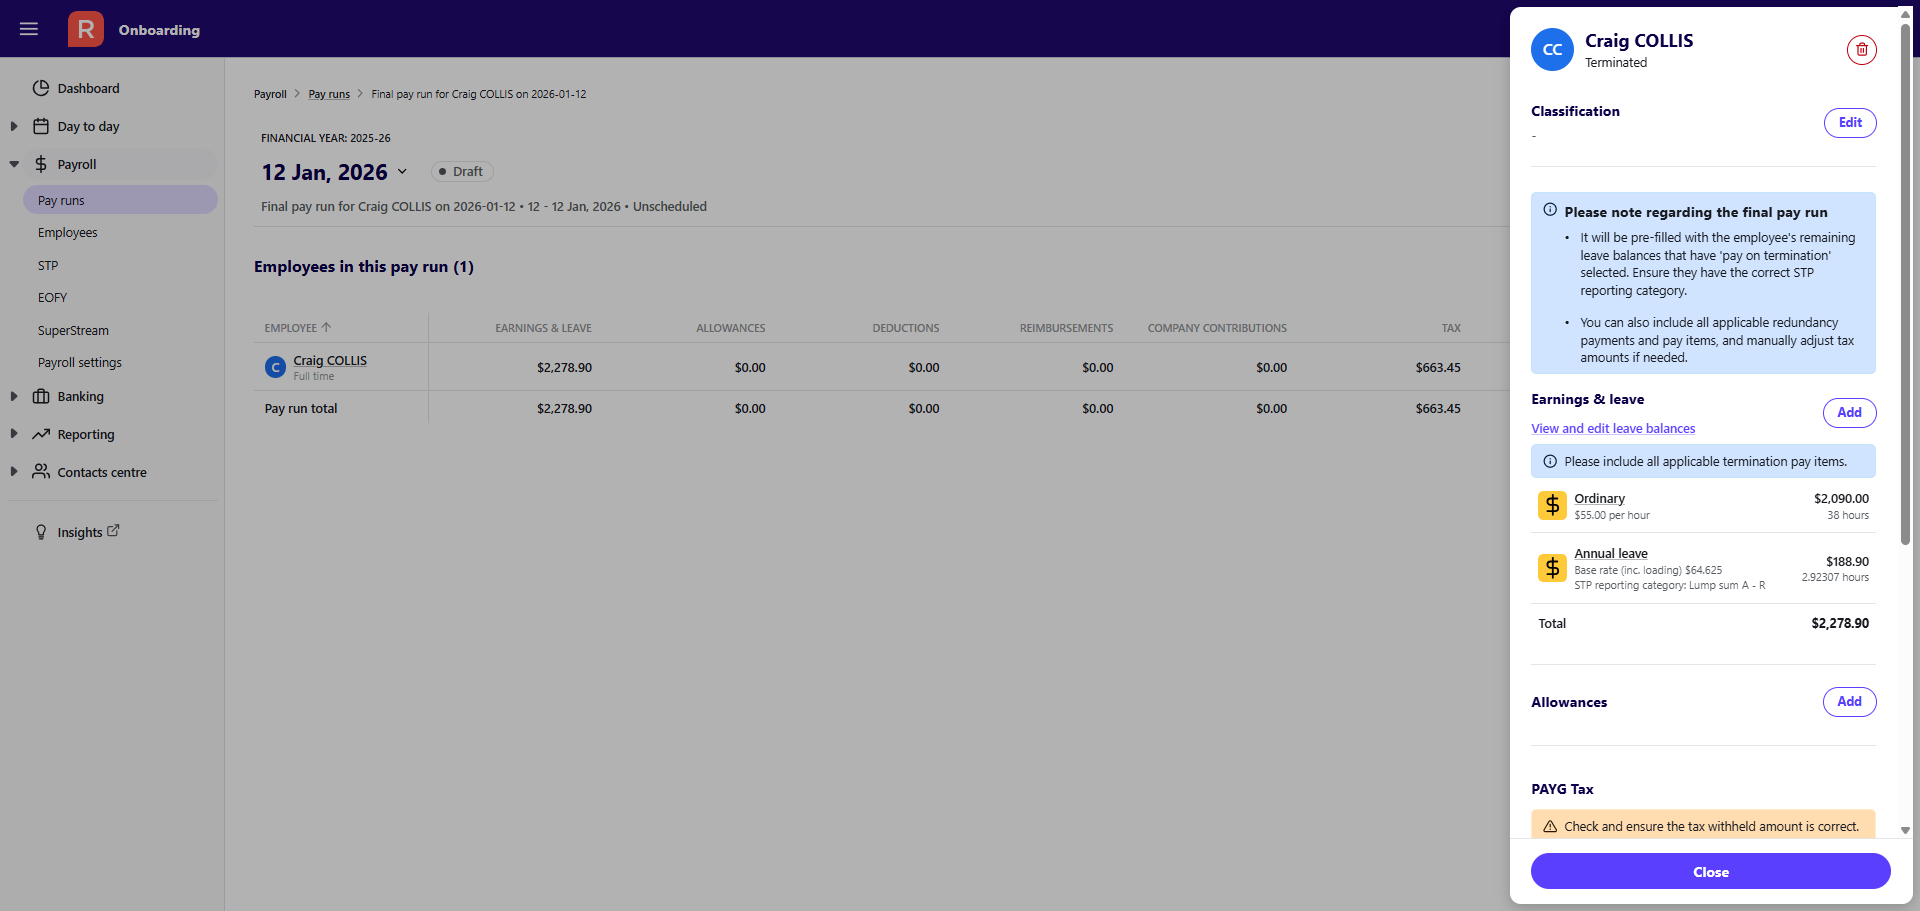
Task: Expand the Banking menu arrow
Action: (14, 396)
